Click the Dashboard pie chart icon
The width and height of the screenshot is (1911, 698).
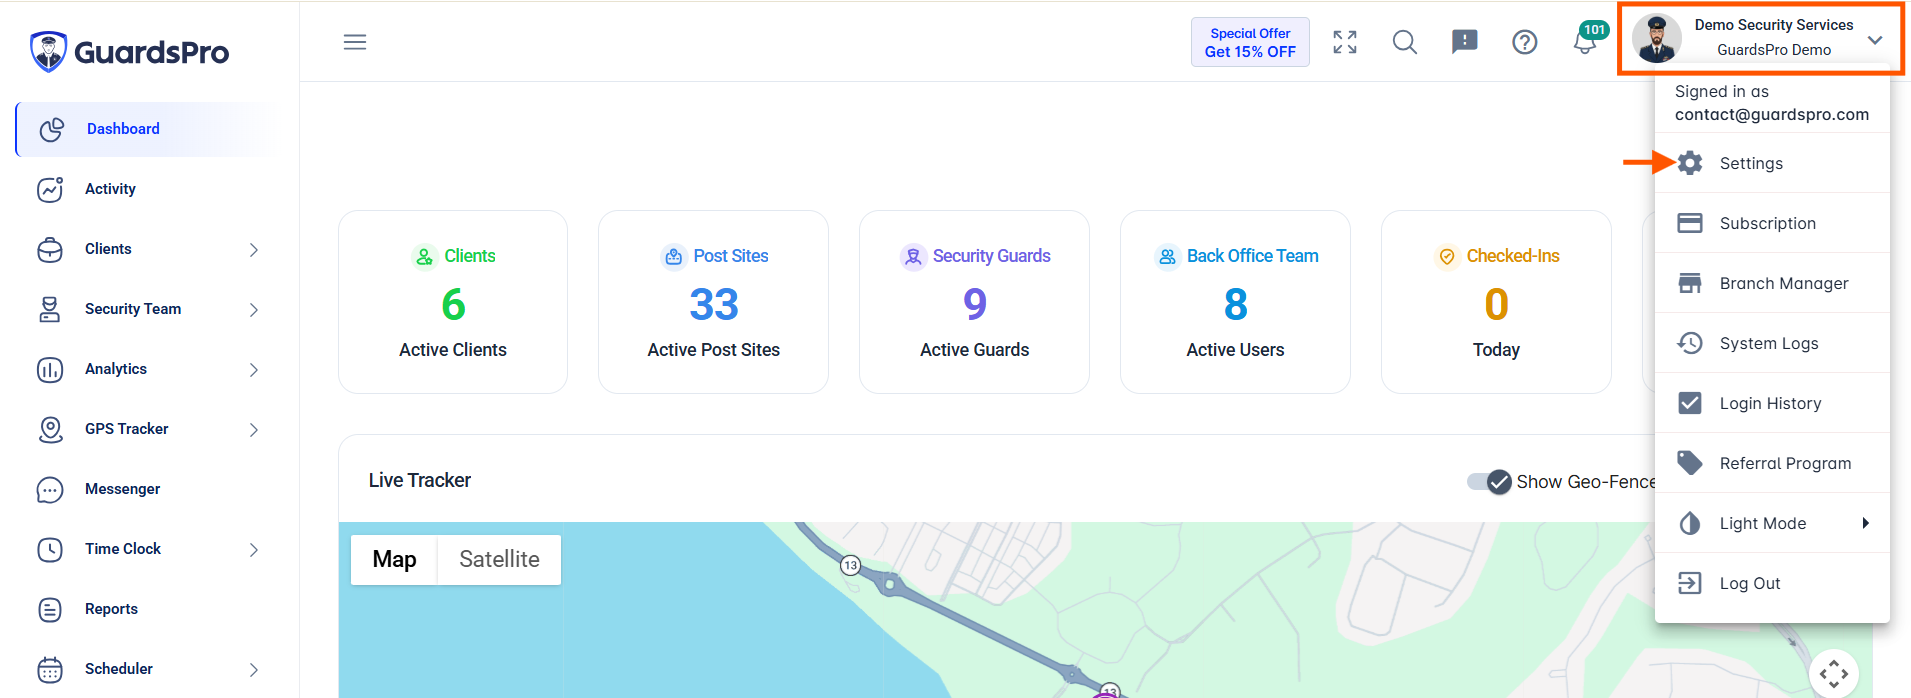tap(51, 129)
